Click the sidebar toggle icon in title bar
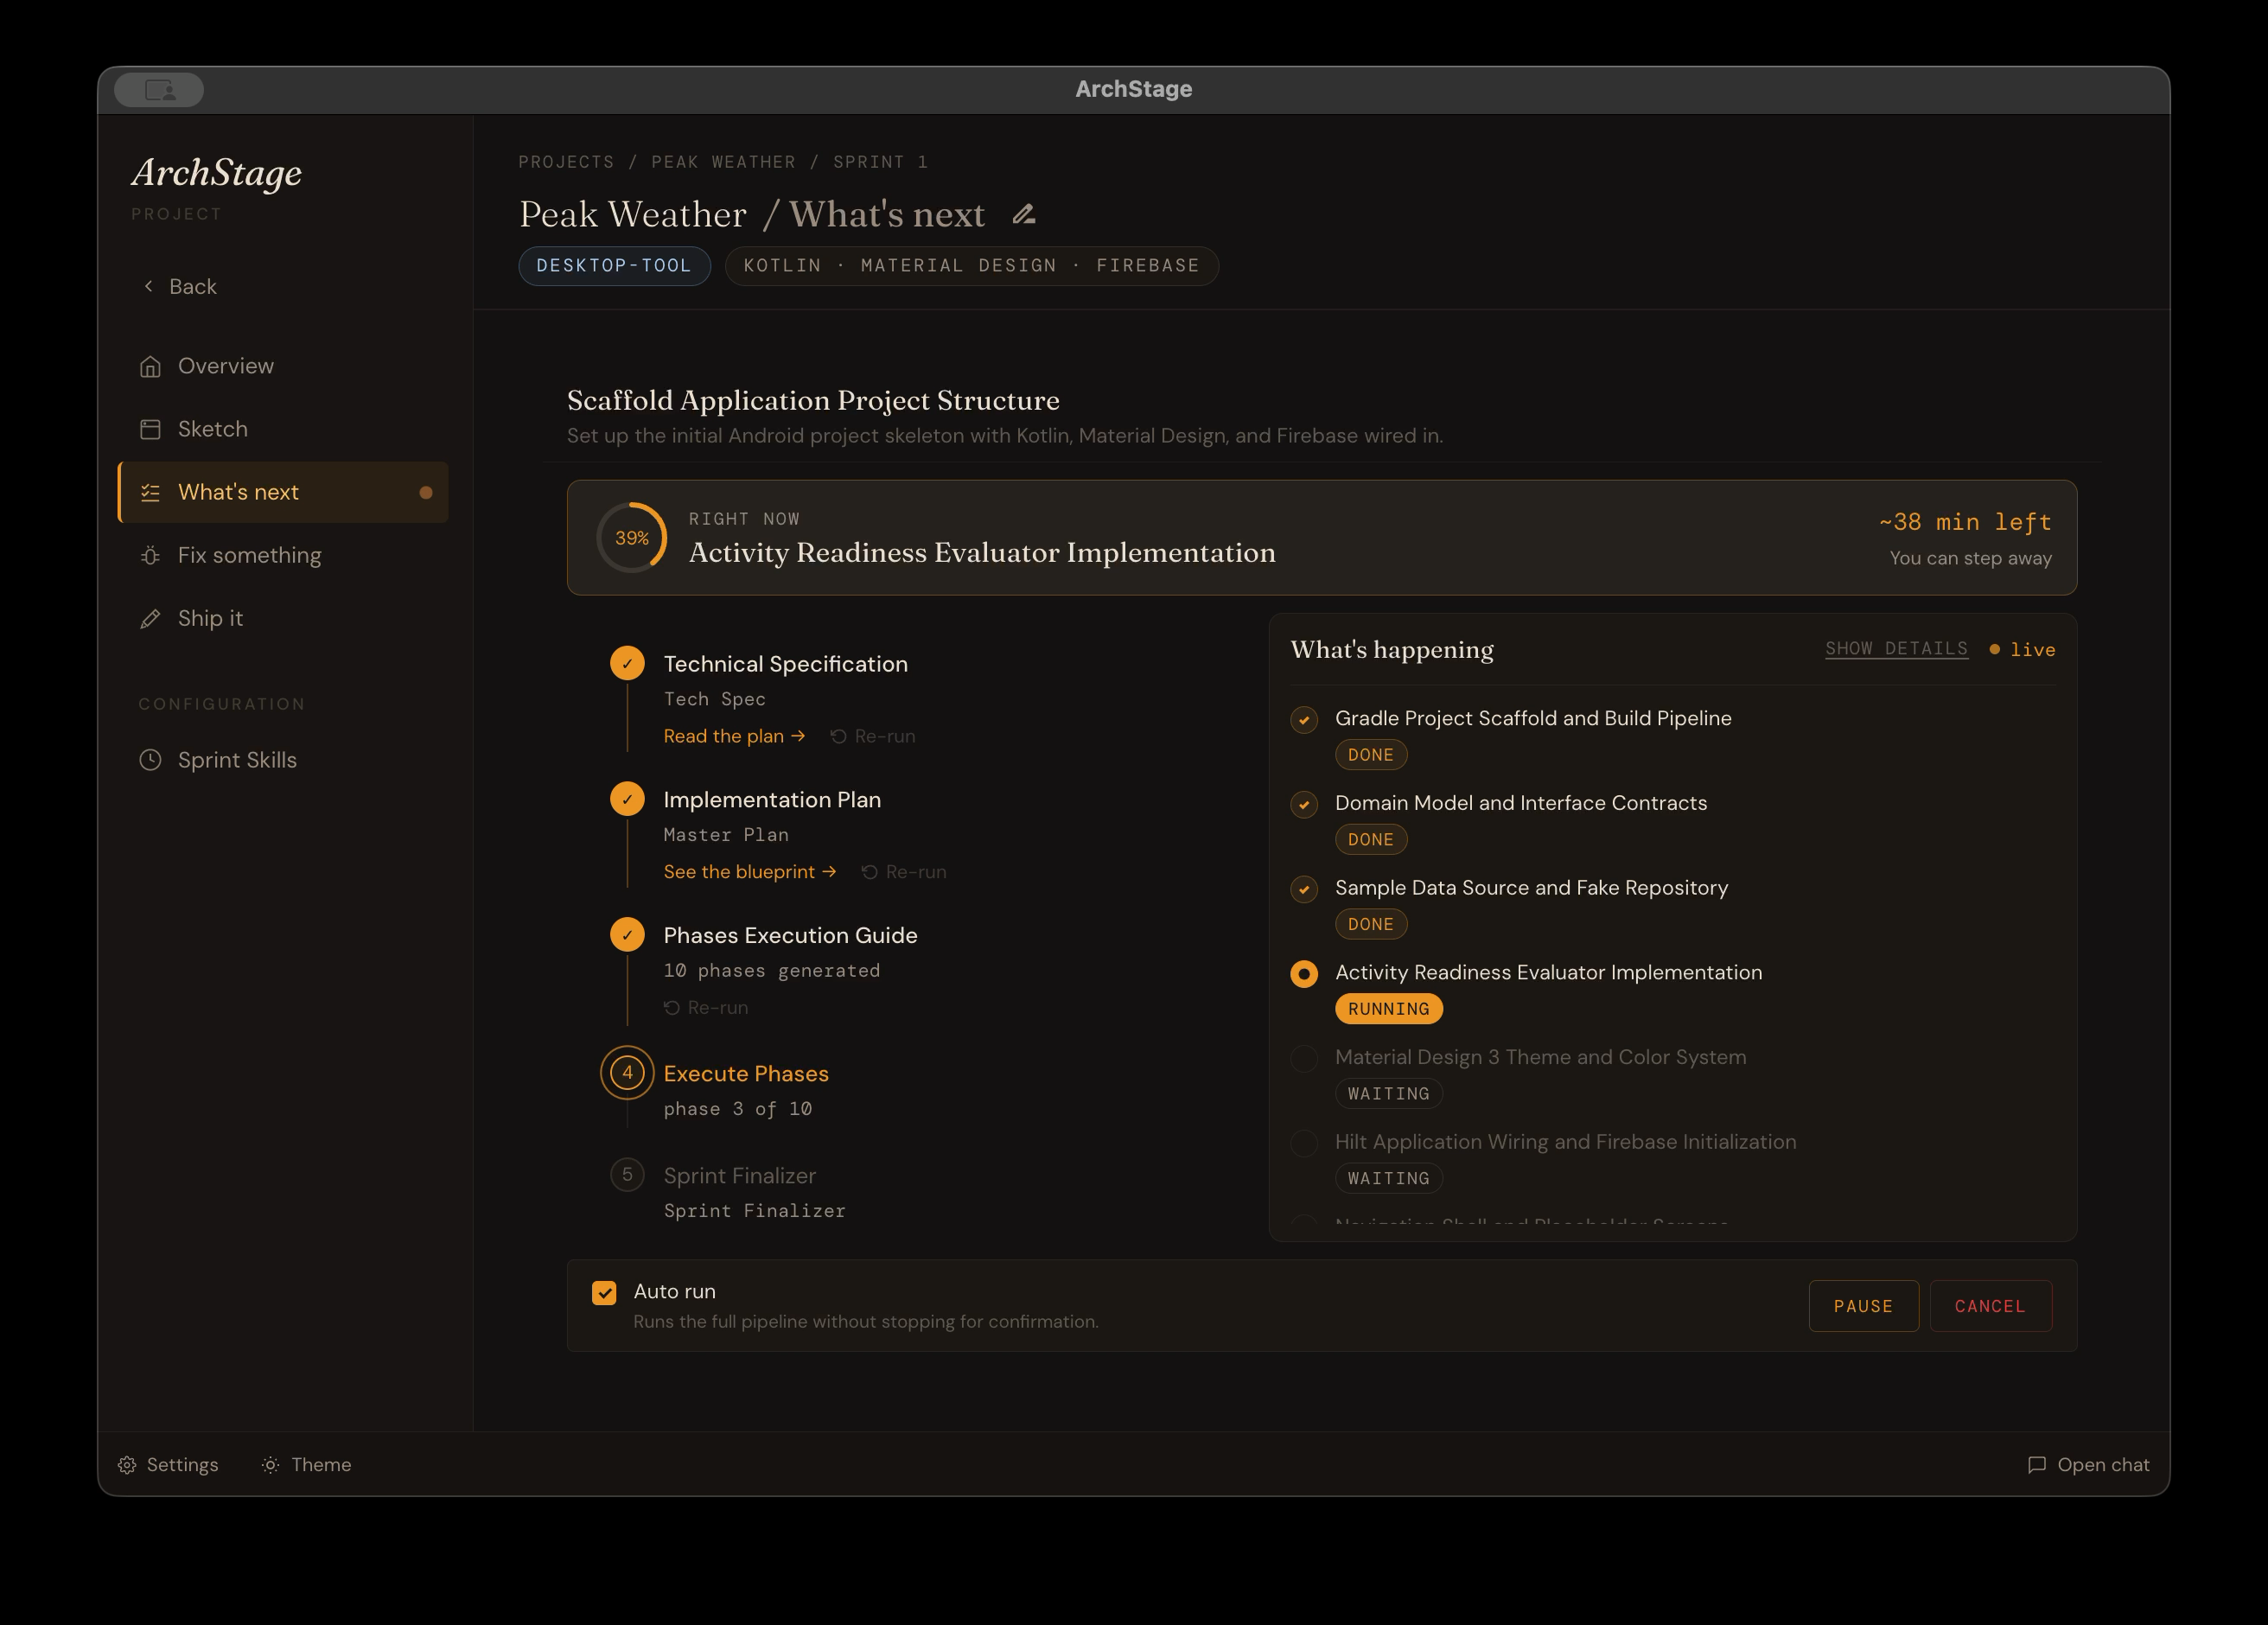 point(160,90)
